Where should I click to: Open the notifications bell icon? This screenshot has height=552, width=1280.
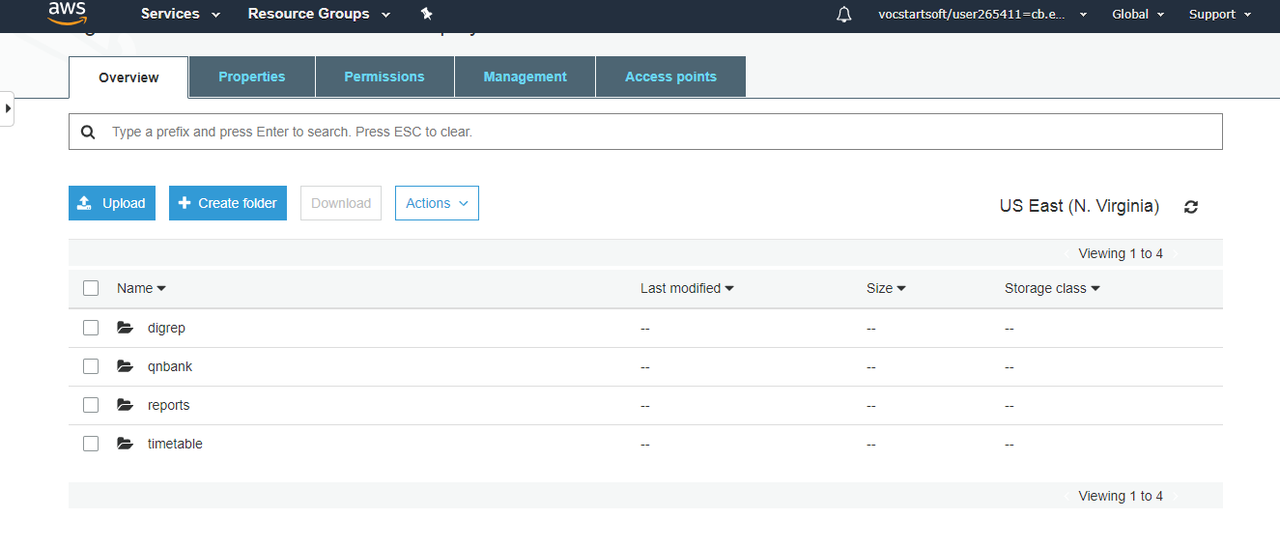(844, 15)
